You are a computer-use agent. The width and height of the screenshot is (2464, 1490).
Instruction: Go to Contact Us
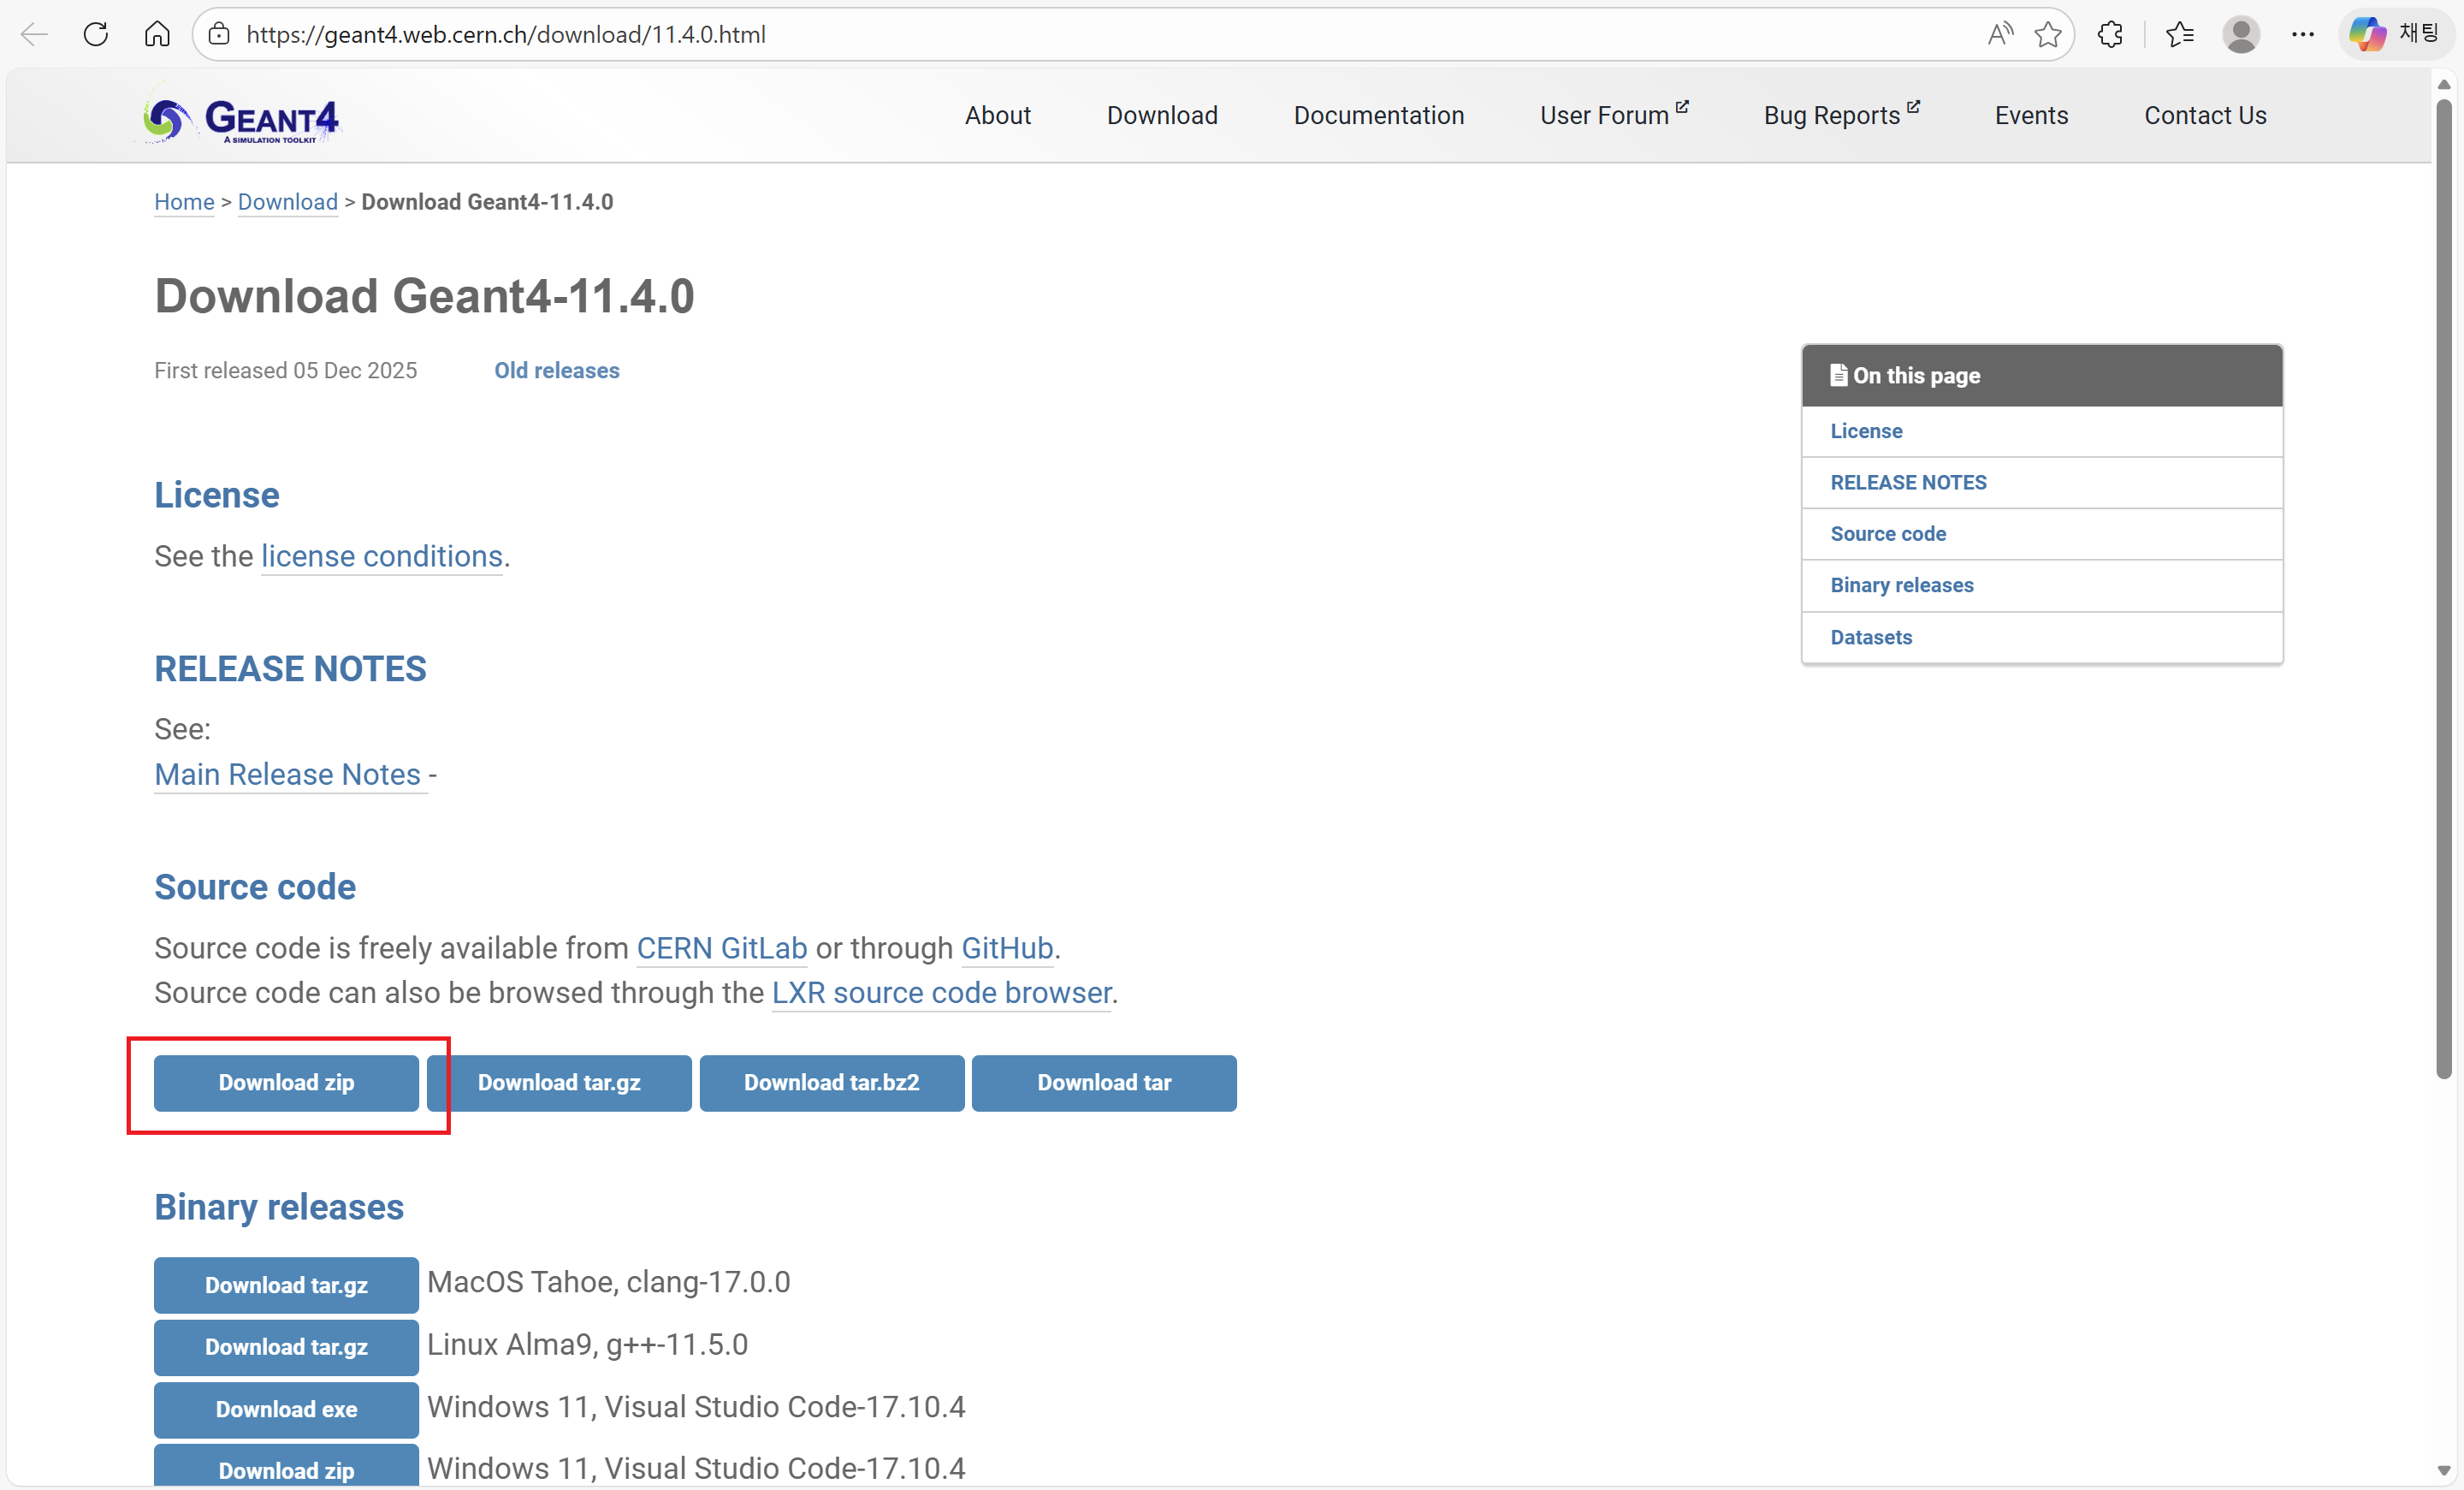tap(2204, 115)
